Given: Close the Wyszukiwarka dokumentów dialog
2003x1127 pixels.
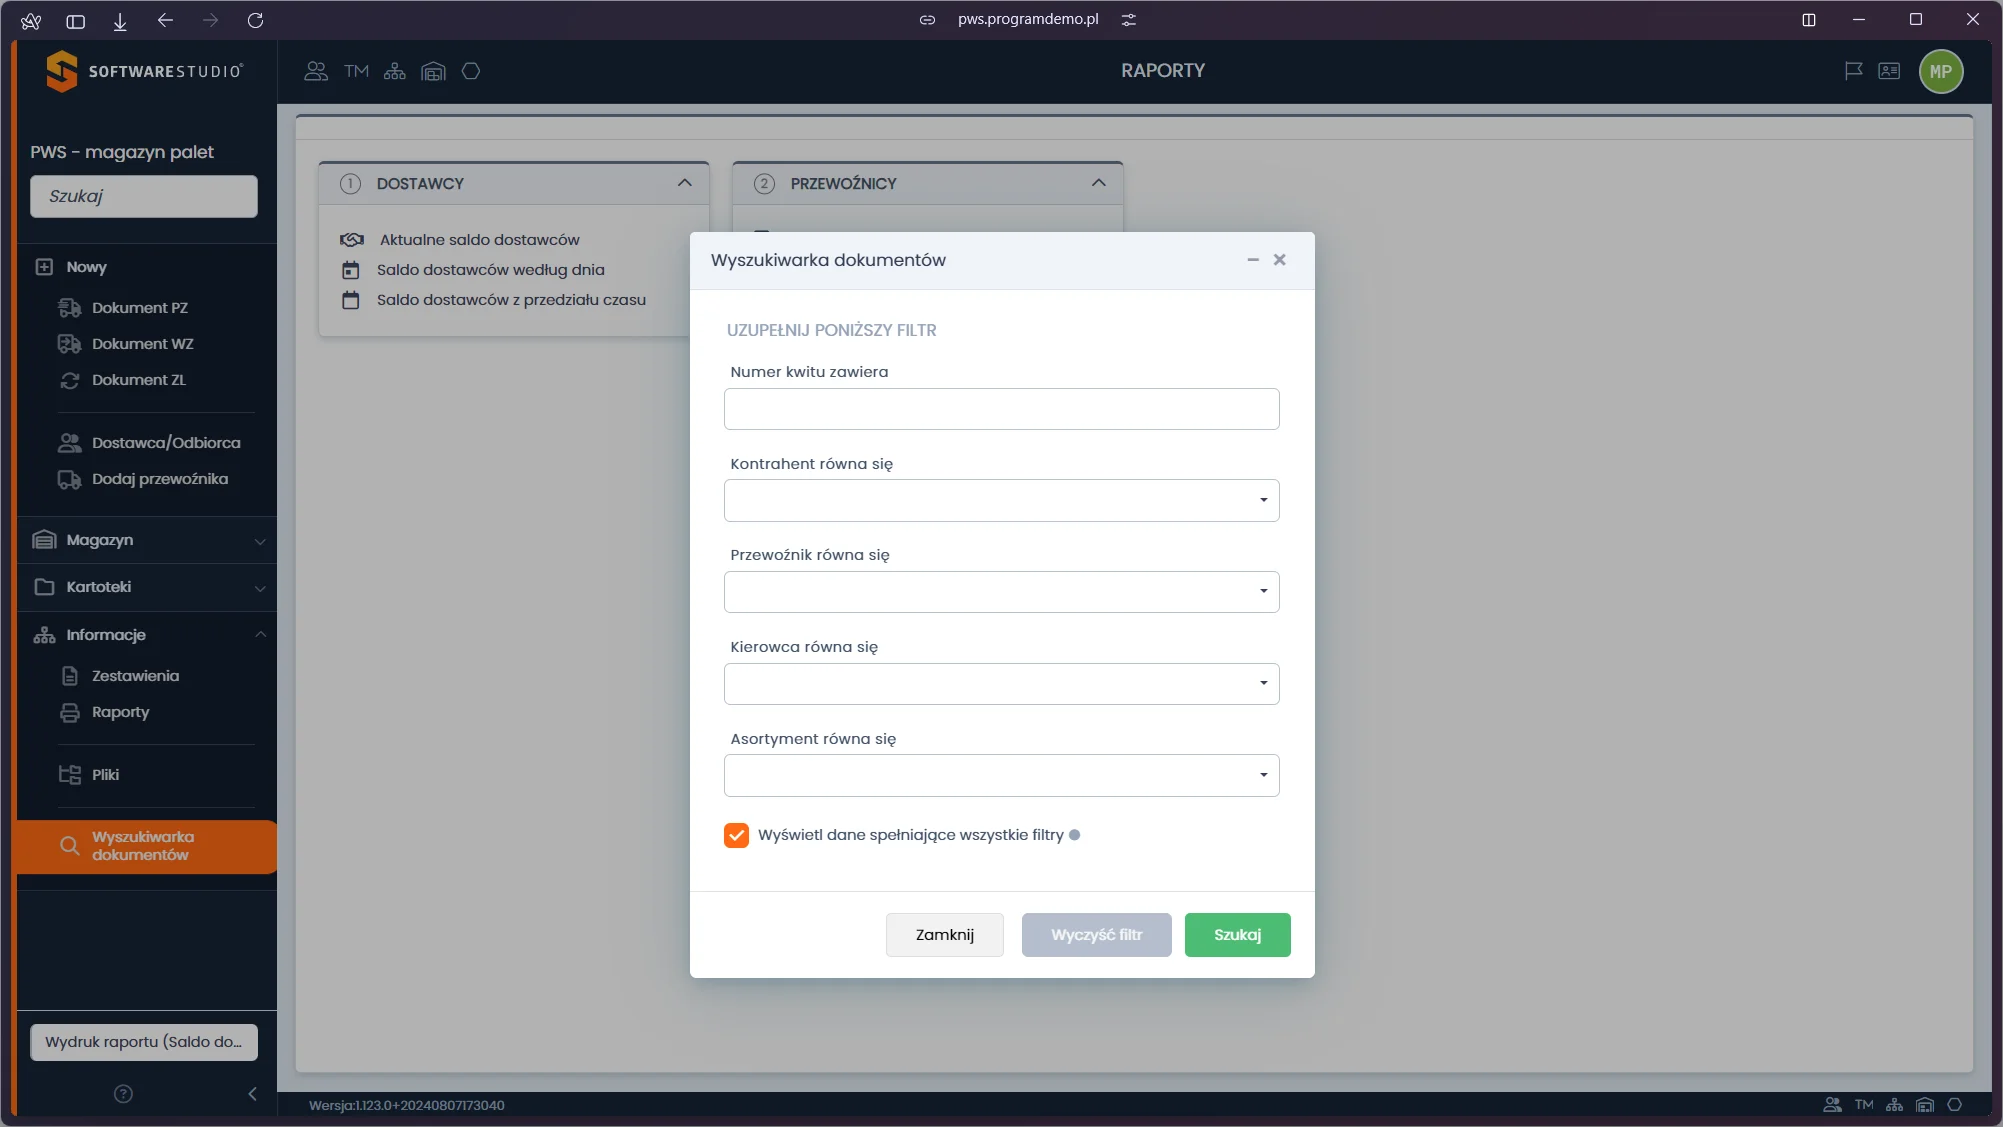Looking at the screenshot, I should (x=1279, y=260).
